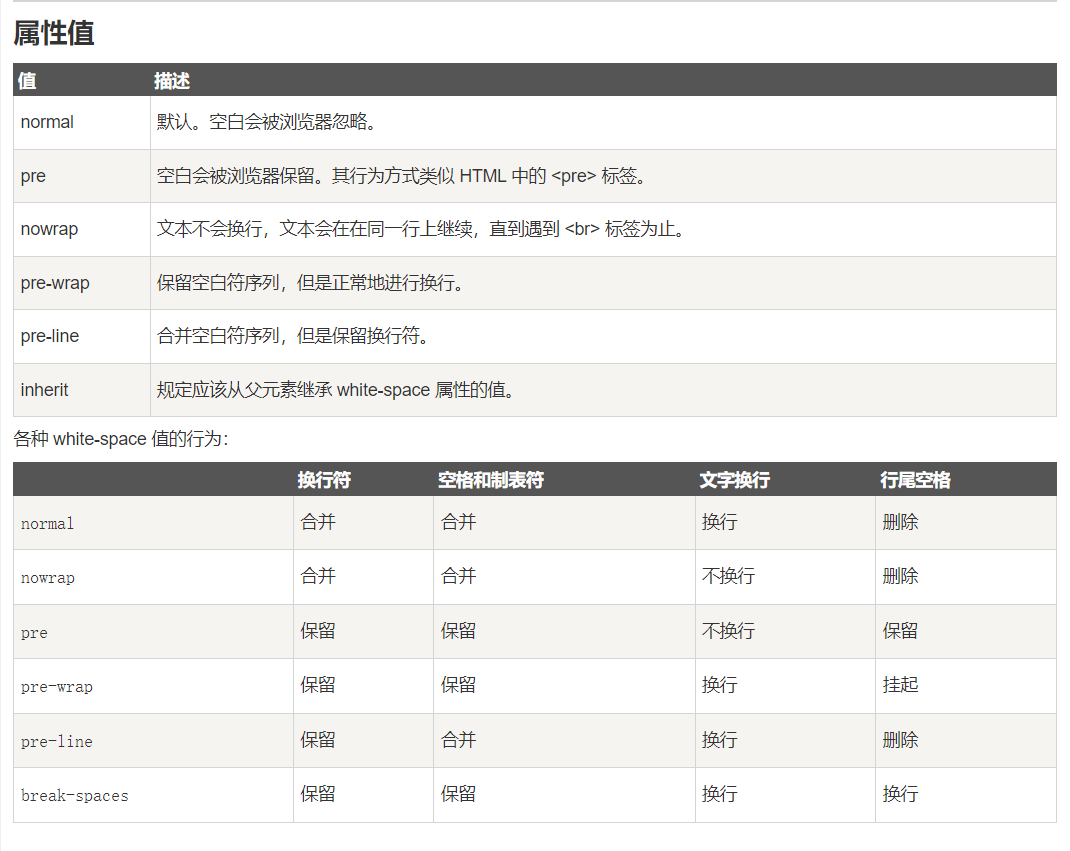Click the 值 column header

(27, 81)
